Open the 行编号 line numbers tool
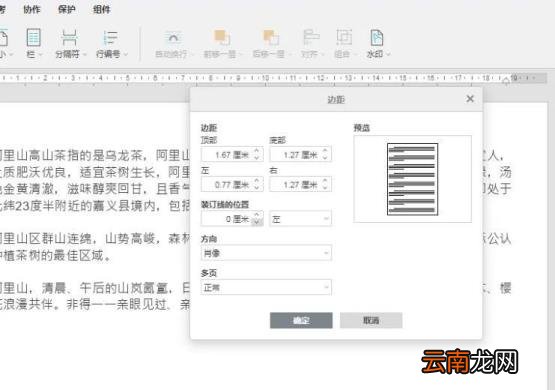 click(x=111, y=43)
